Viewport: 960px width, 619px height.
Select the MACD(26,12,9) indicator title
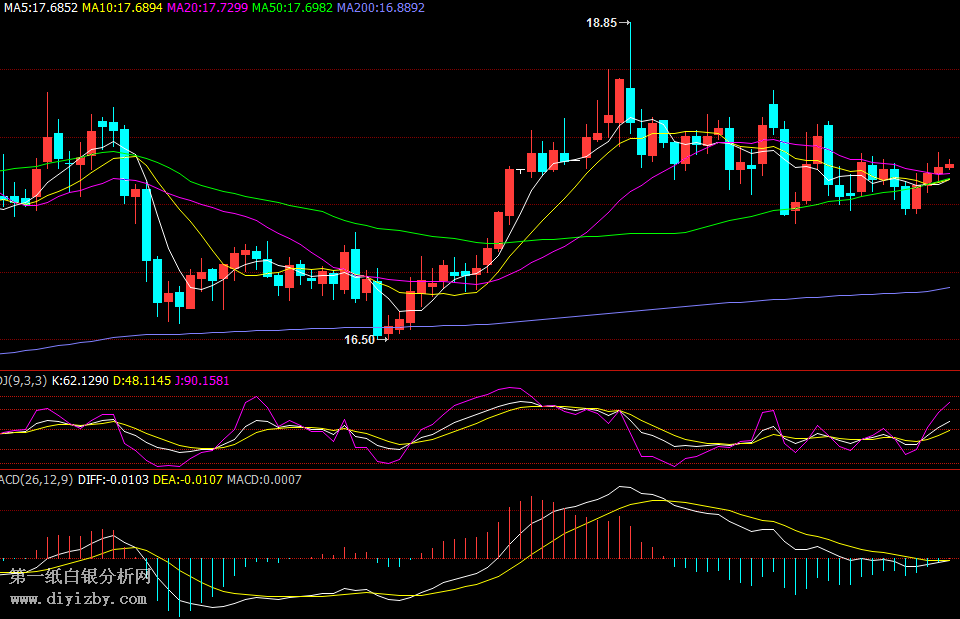[x=36, y=480]
